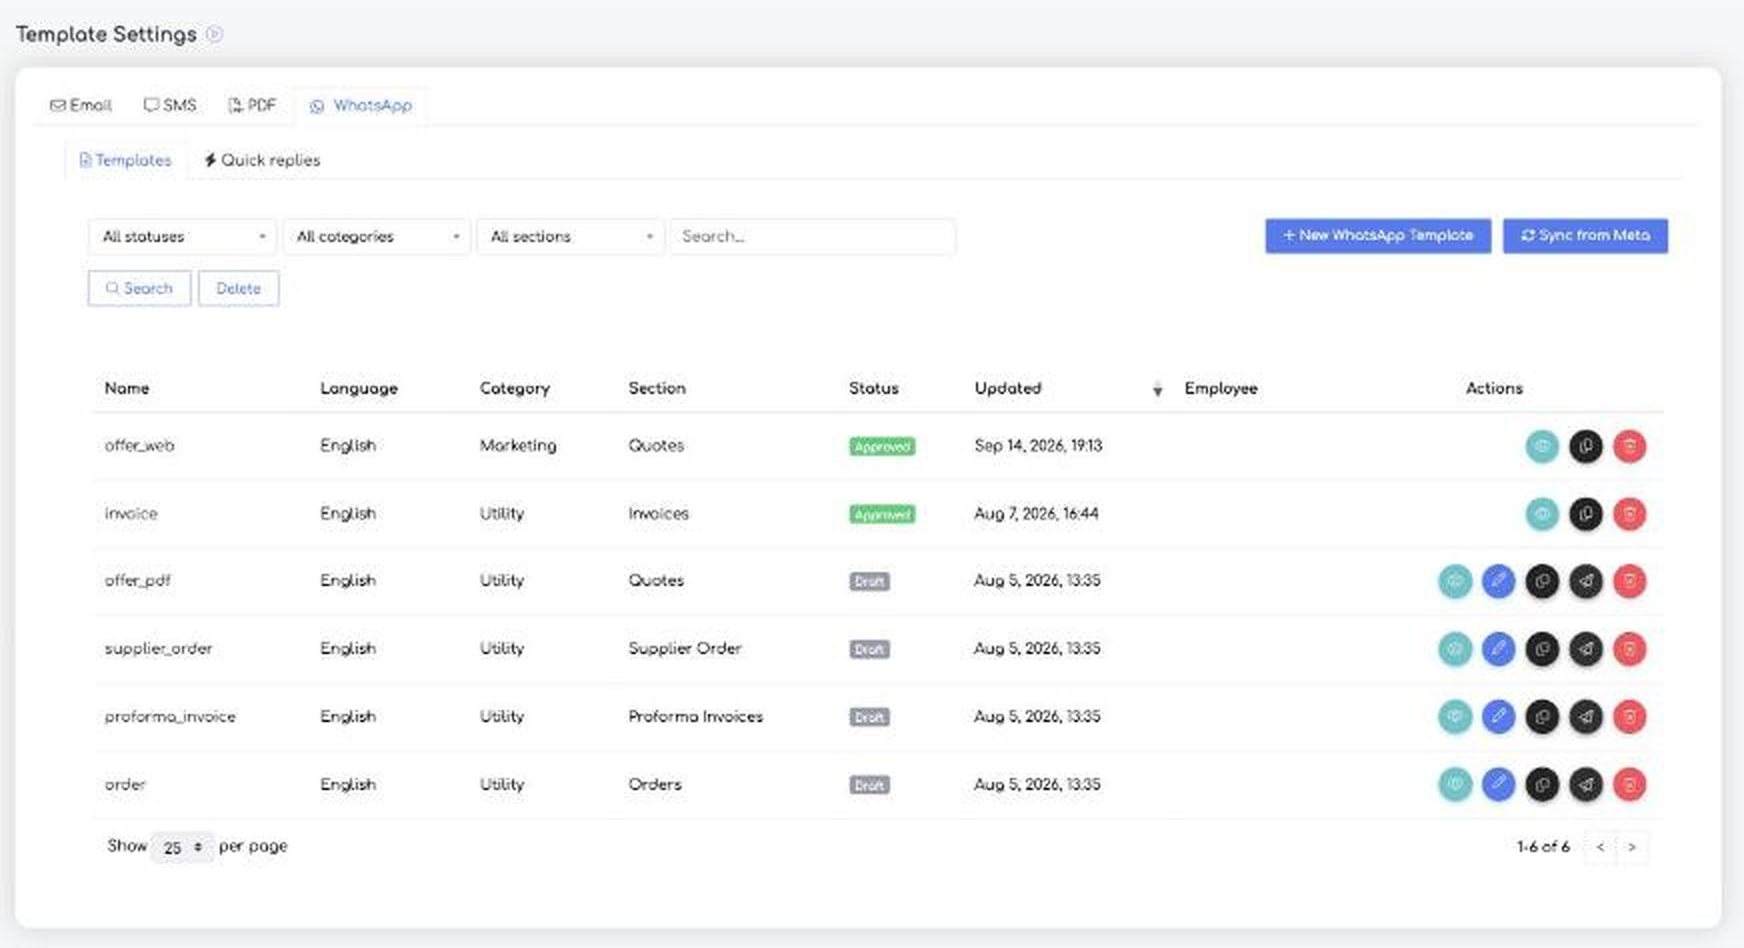Duplicate the invoice template

[1586, 514]
